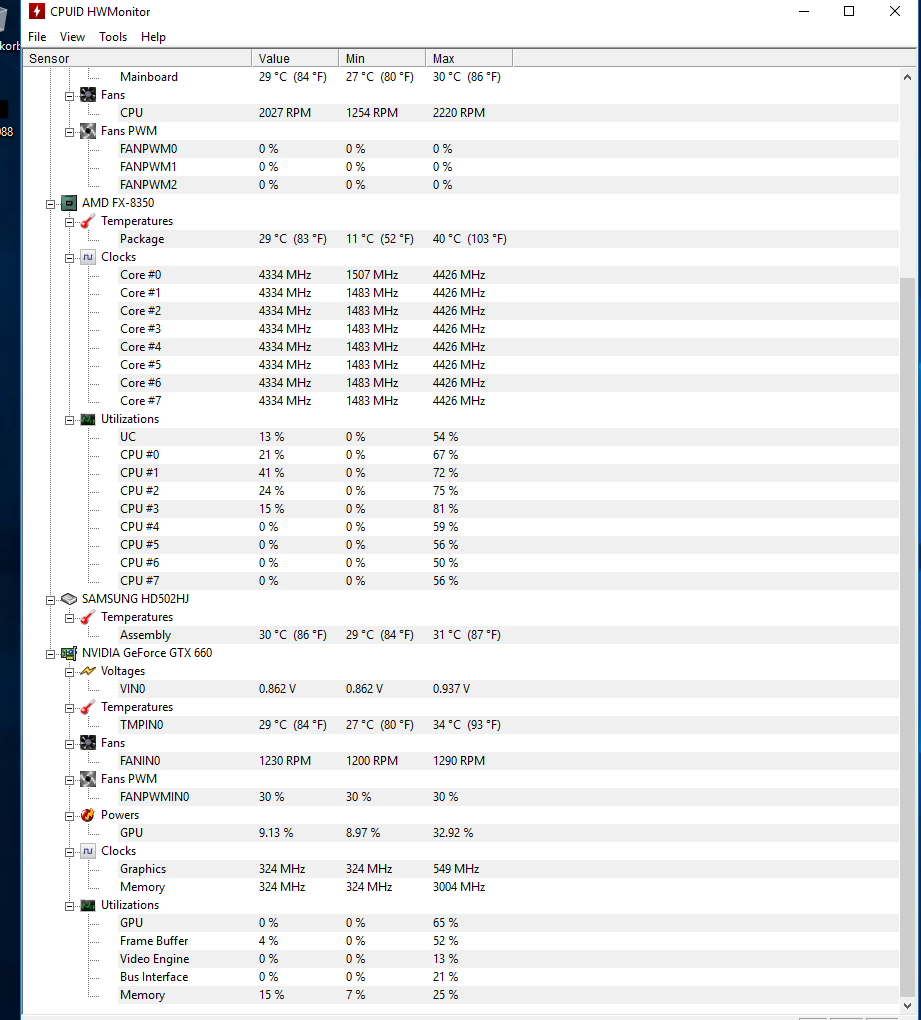Click the GPU Utilizations graph icon
921x1020 pixels.
[x=88, y=905]
